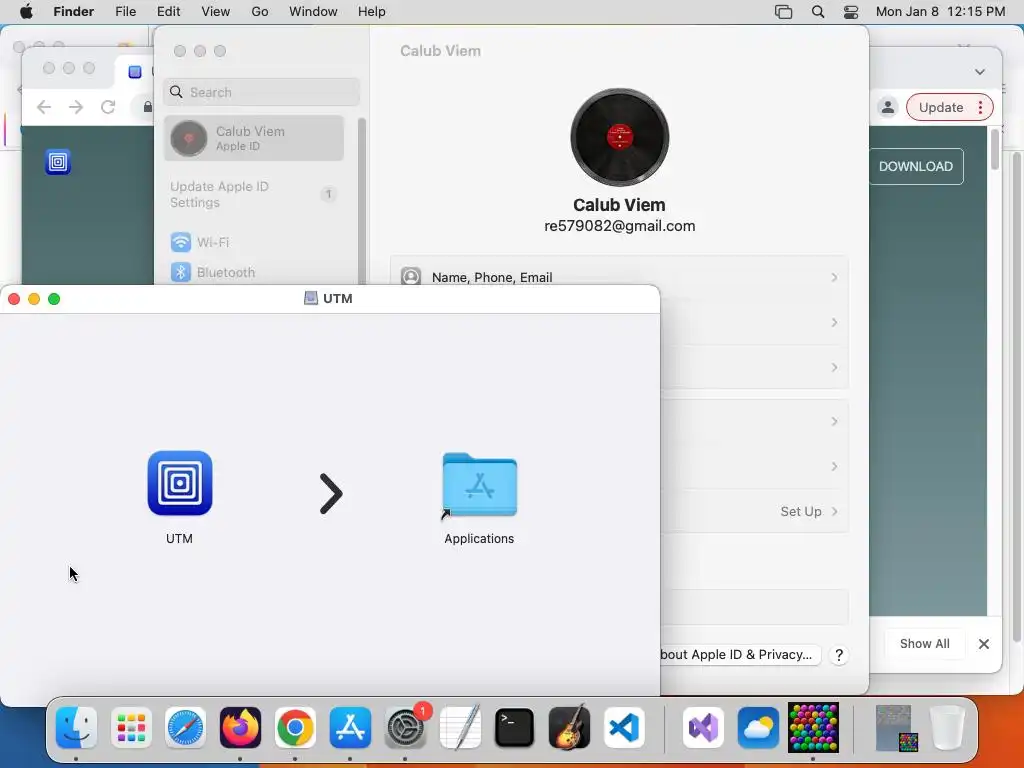Open the colorful bubbles game in Dock
This screenshot has height=768, width=1024.
813,728
